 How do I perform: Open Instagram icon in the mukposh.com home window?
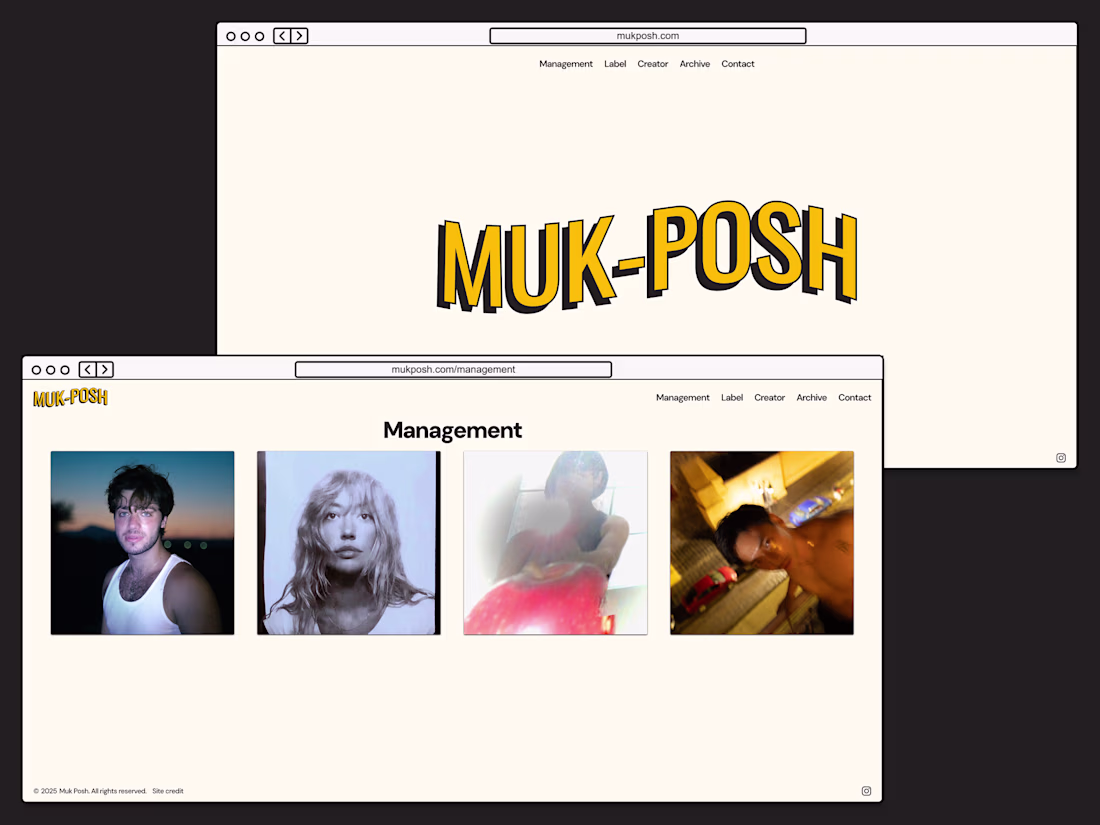1061,457
